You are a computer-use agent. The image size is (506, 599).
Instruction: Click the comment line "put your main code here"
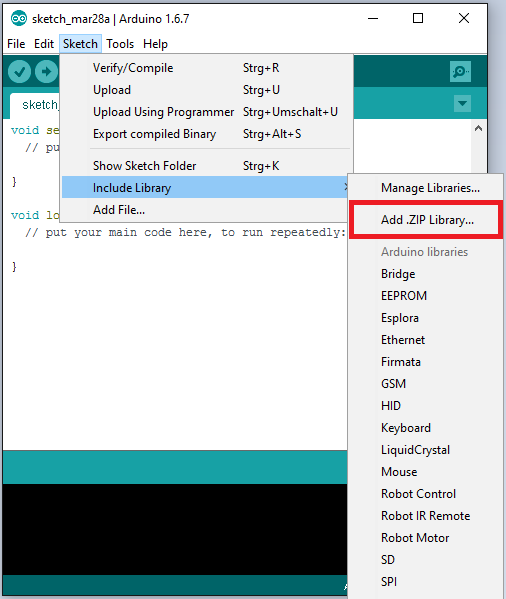click(x=185, y=232)
